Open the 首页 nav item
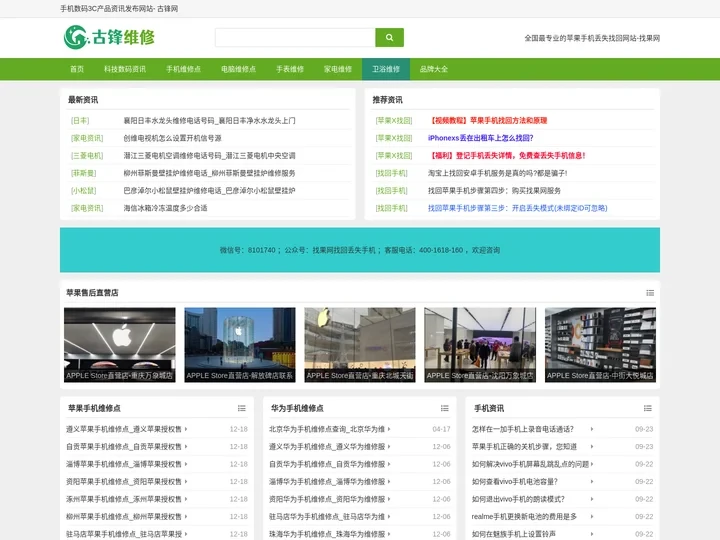This screenshot has height=540, width=720. 77,69
